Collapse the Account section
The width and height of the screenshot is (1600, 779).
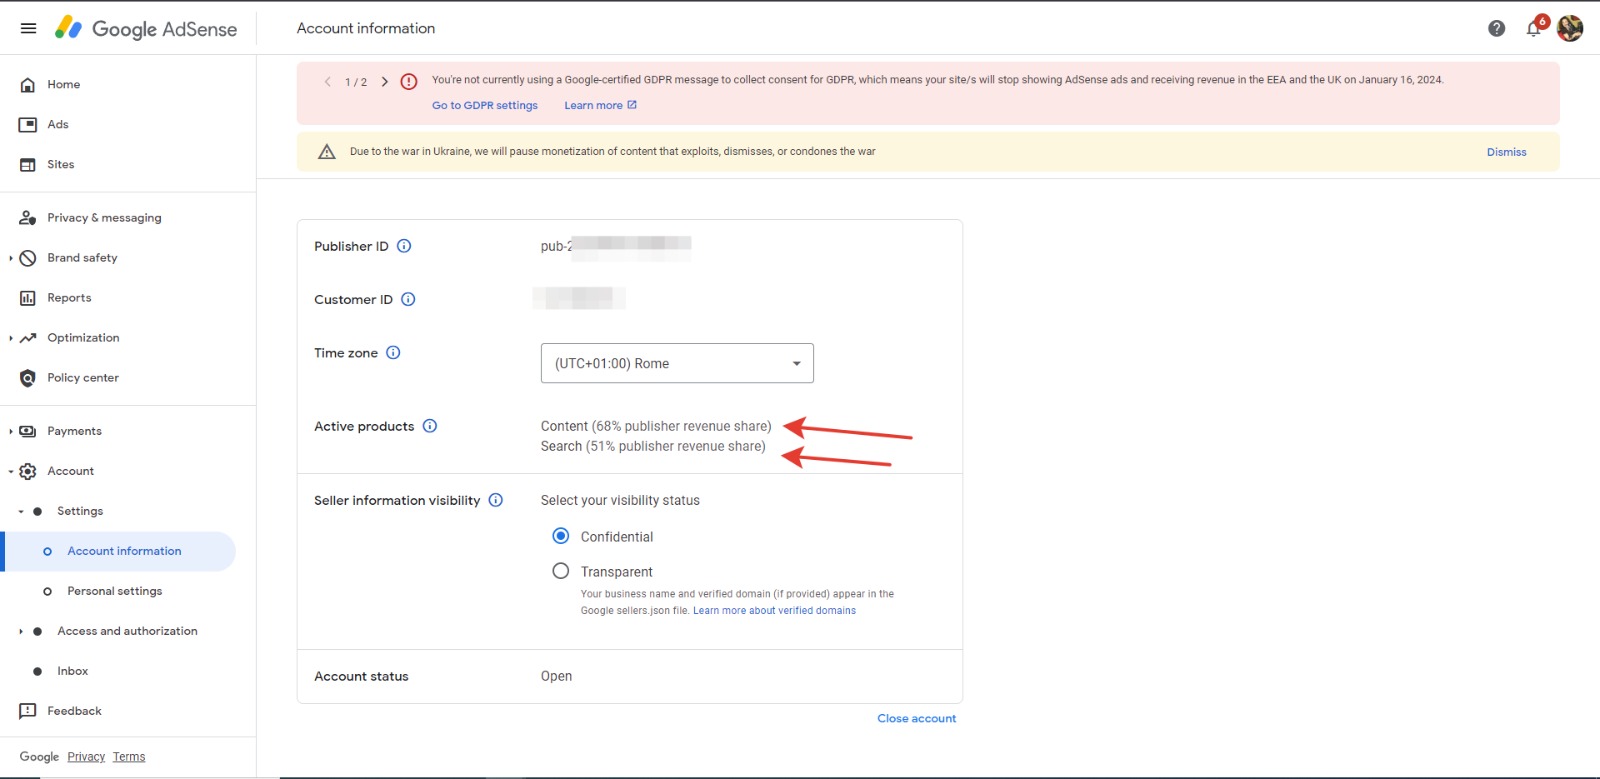[11, 471]
